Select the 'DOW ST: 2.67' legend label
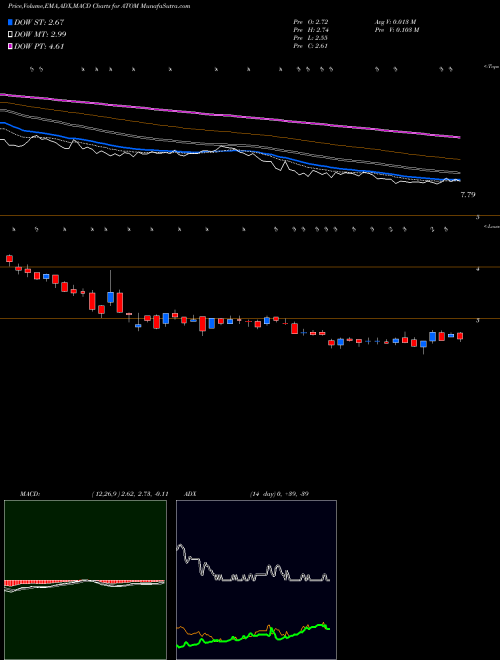 coord(39,22)
